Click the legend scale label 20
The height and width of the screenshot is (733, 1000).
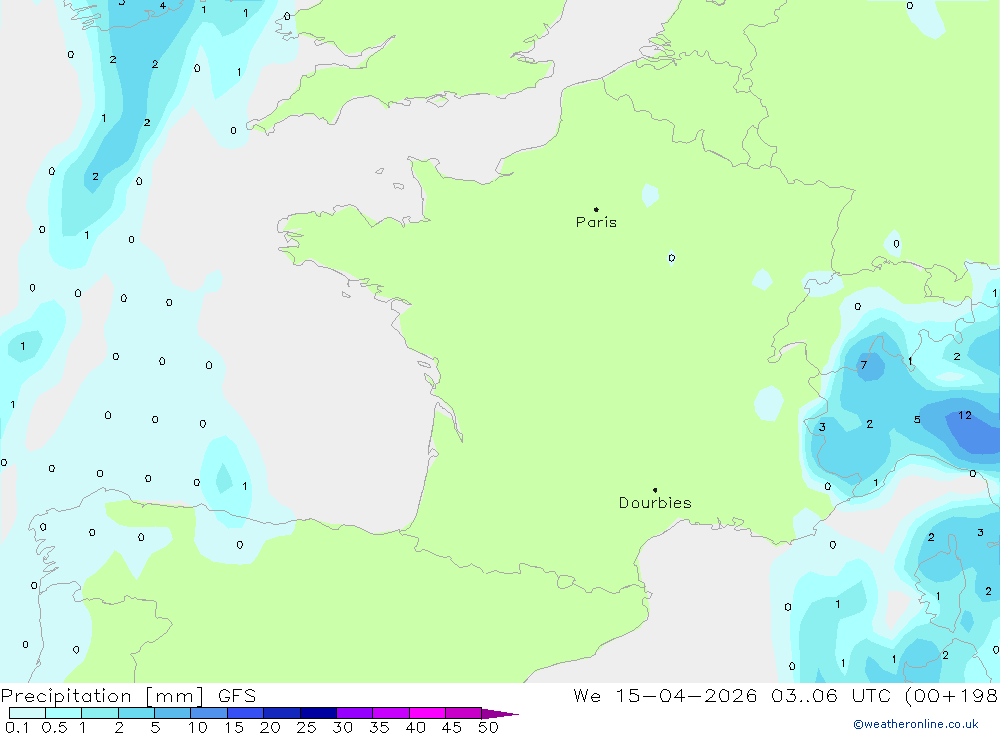click(x=270, y=727)
